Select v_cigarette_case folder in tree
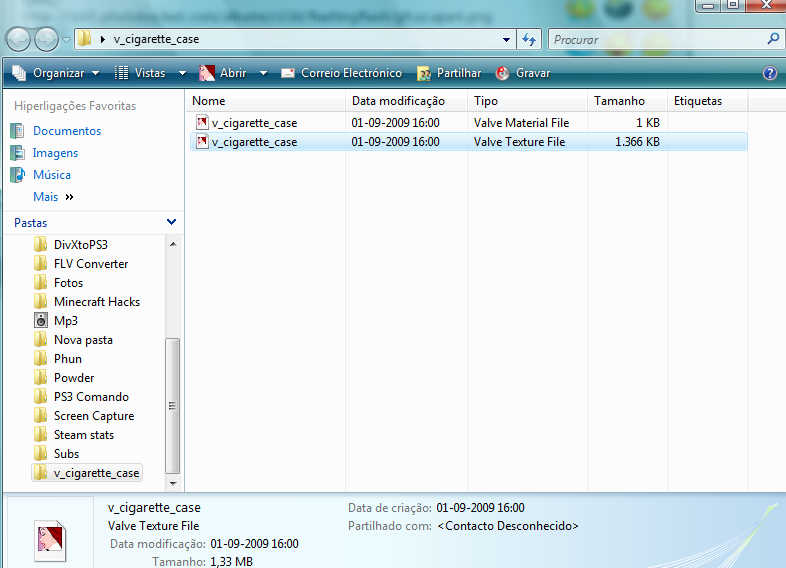786x568 pixels. (x=87, y=473)
